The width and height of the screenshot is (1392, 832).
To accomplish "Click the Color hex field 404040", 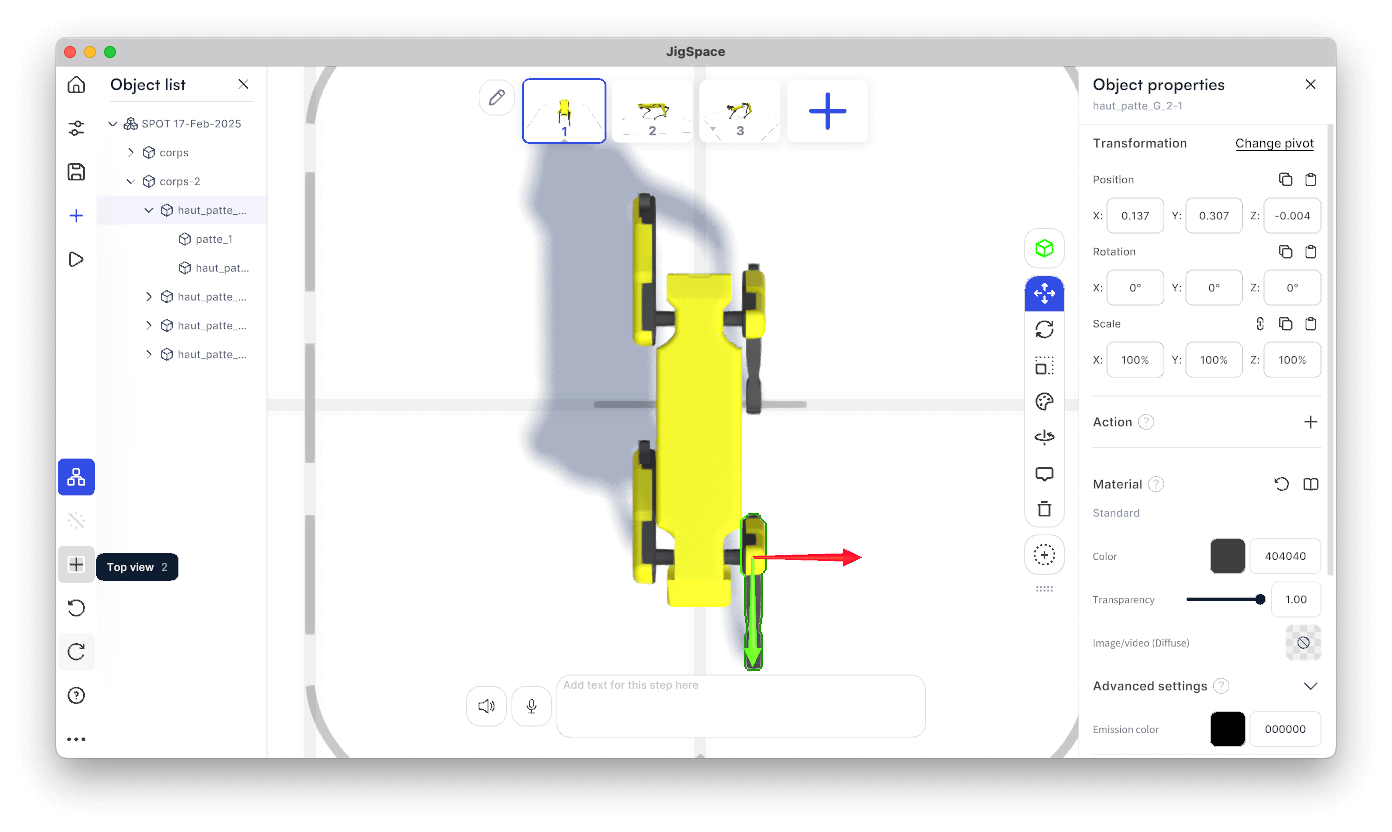I will 1285,556.
